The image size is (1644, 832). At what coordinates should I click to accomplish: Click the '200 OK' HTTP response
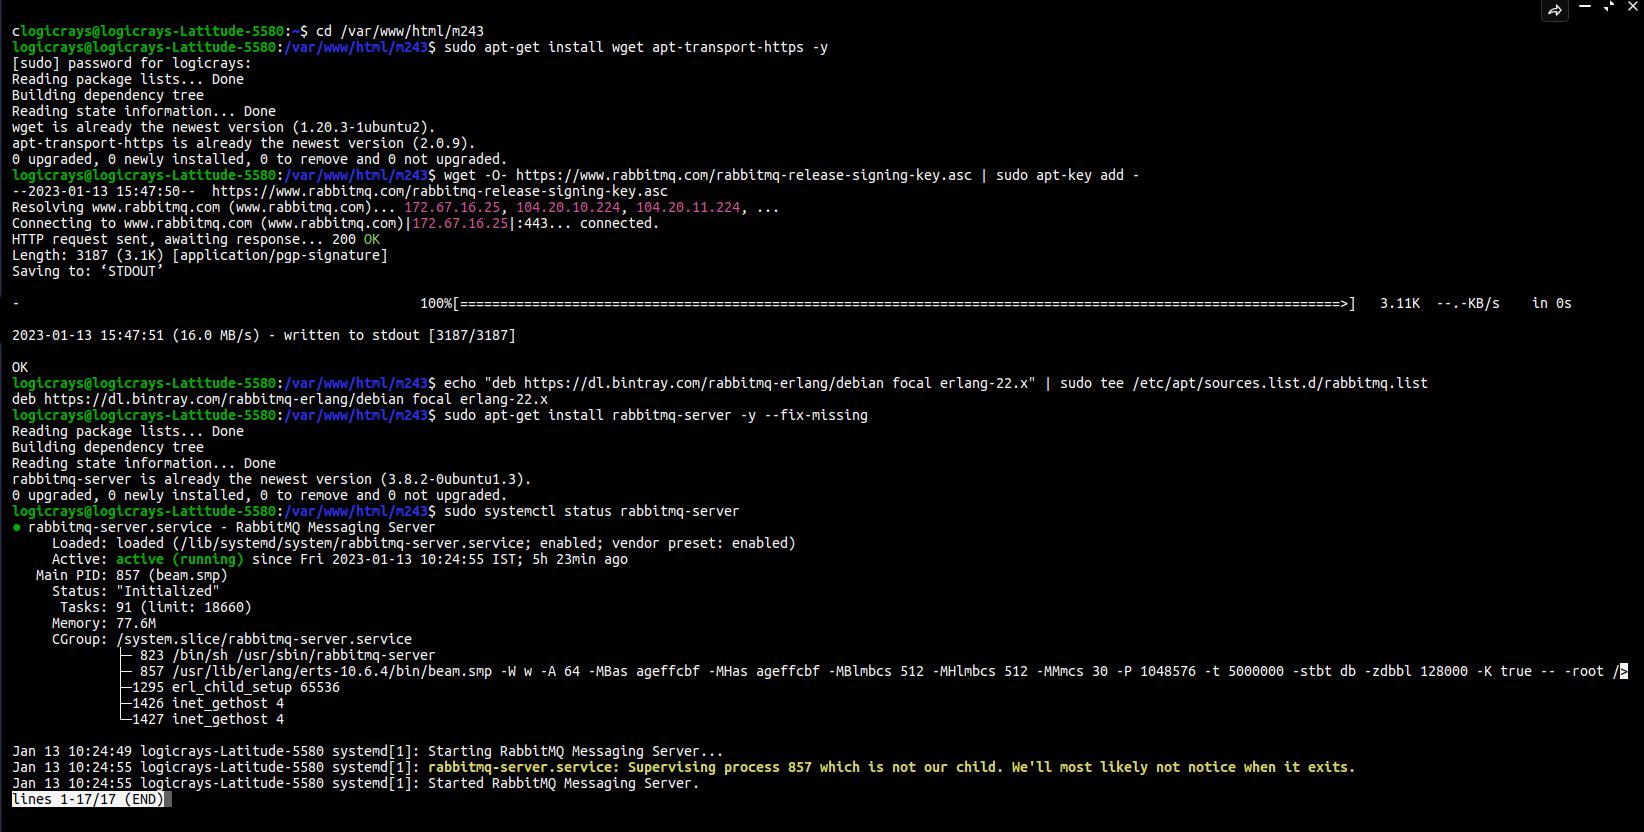[356, 239]
